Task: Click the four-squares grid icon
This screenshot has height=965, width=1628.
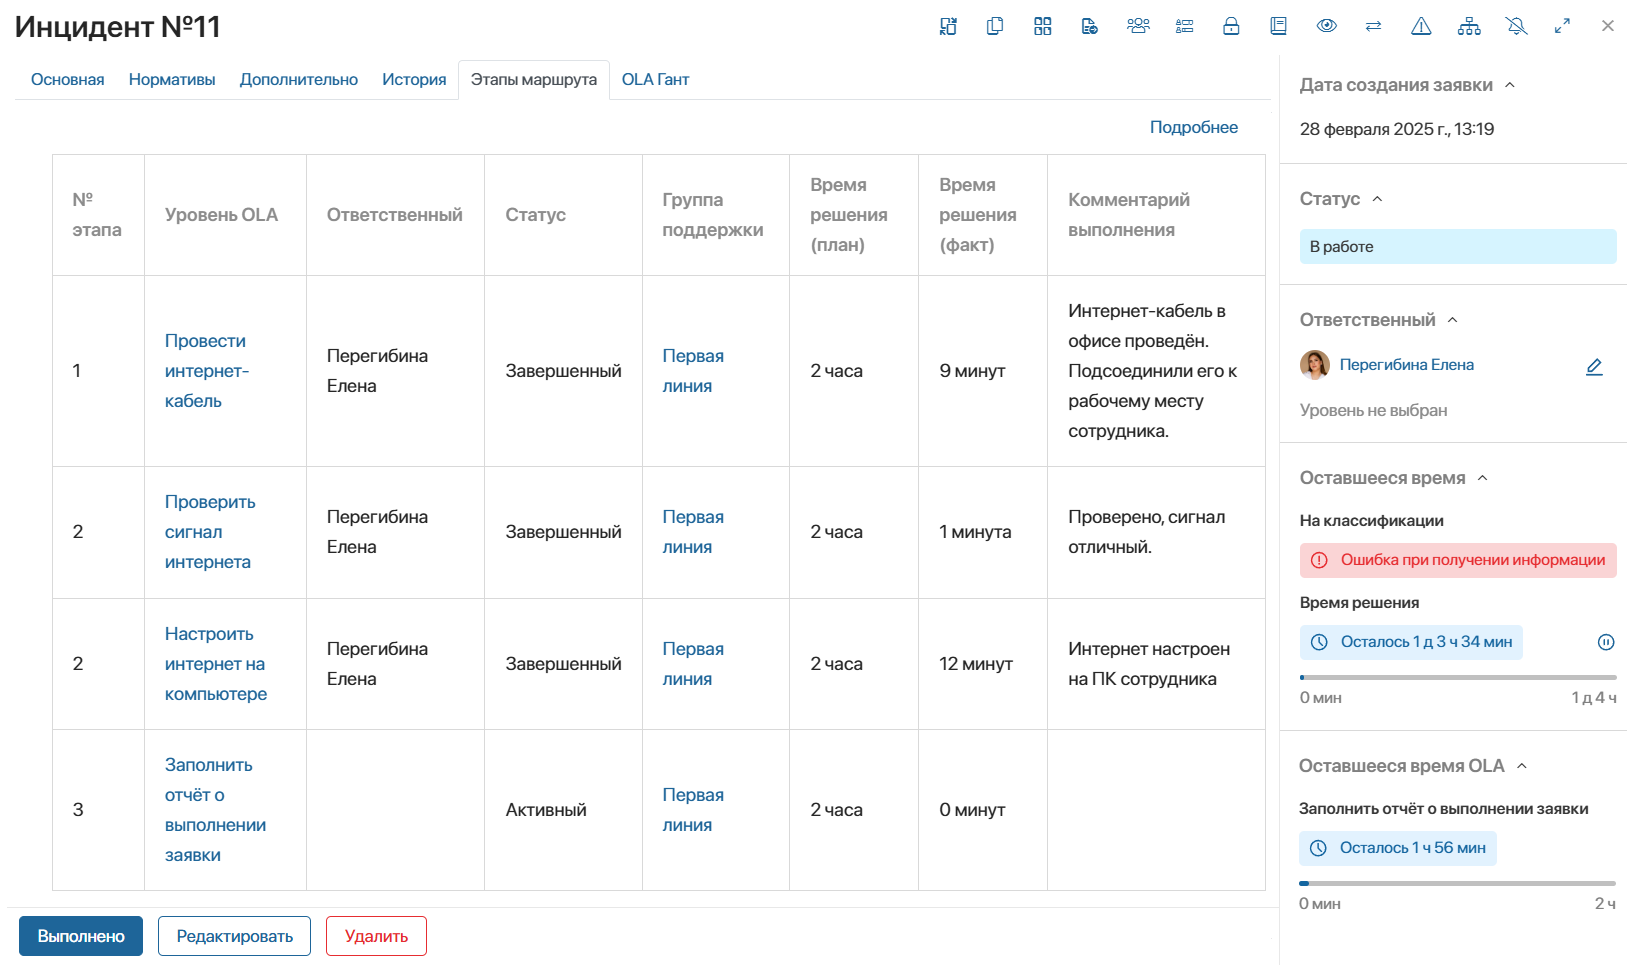Action: pyautogui.click(x=1043, y=27)
